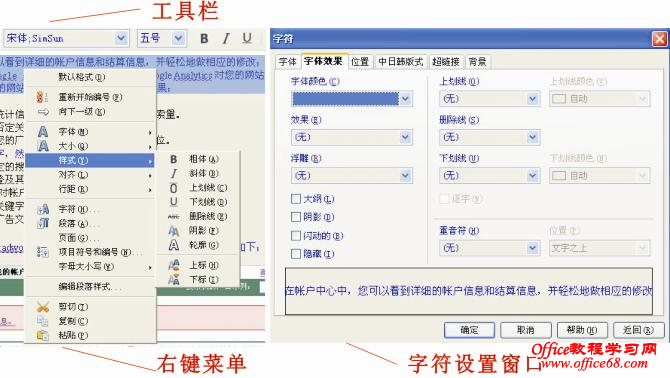Switch to the 字体 tab
The image size is (670, 378).
coord(288,62)
